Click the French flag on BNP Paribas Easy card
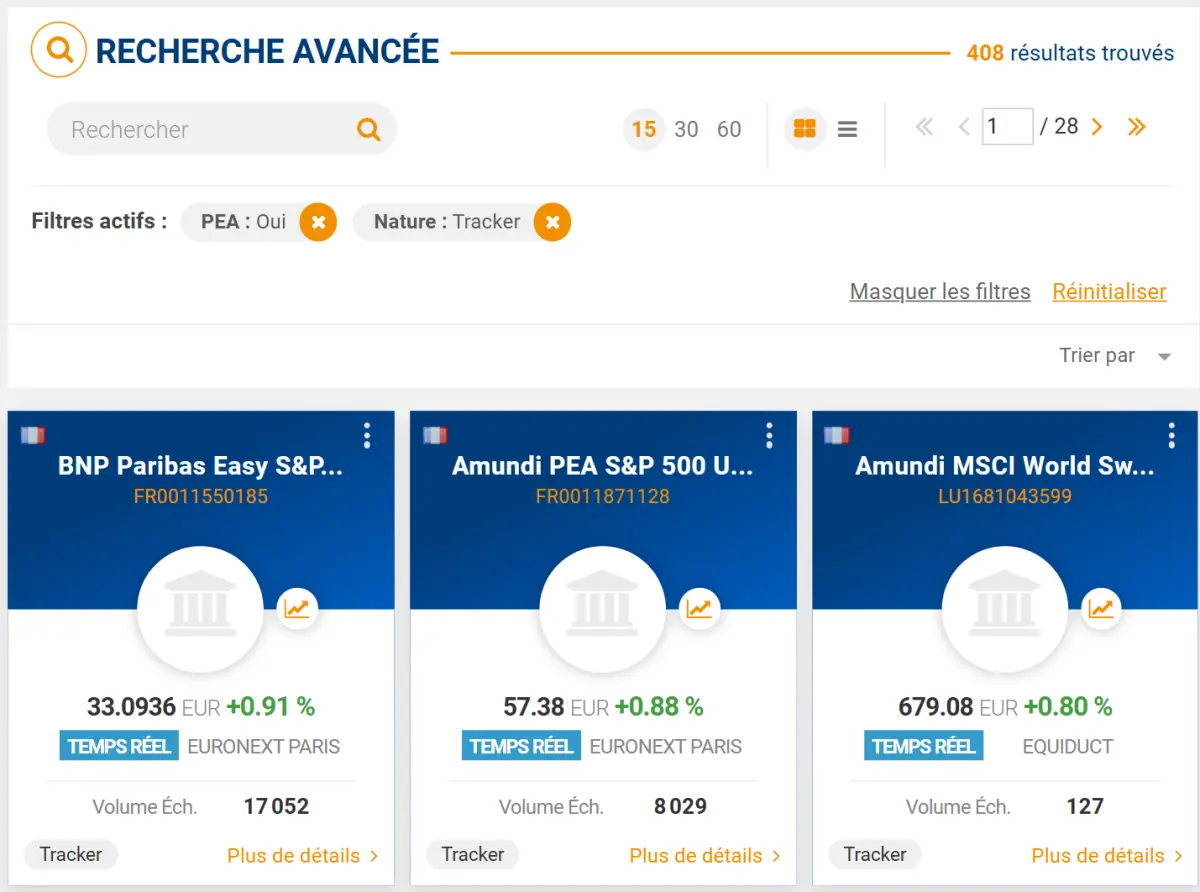 [x=33, y=435]
